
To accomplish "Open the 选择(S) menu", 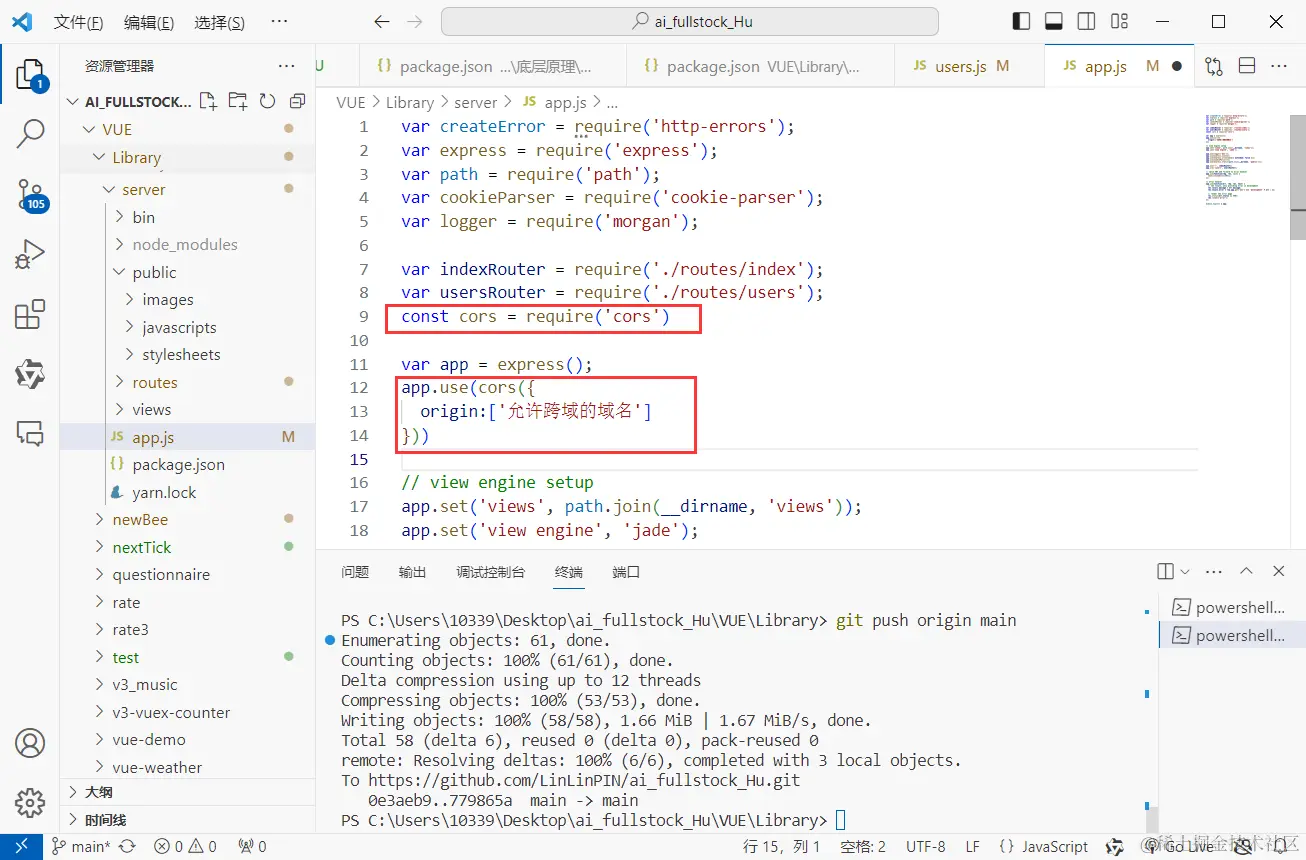I will coord(219,22).
